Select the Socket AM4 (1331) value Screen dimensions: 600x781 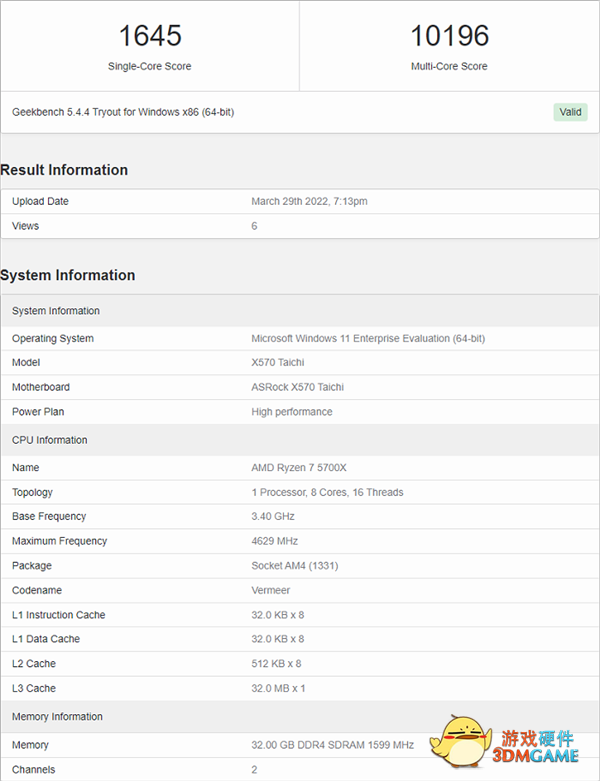pyautogui.click(x=295, y=566)
